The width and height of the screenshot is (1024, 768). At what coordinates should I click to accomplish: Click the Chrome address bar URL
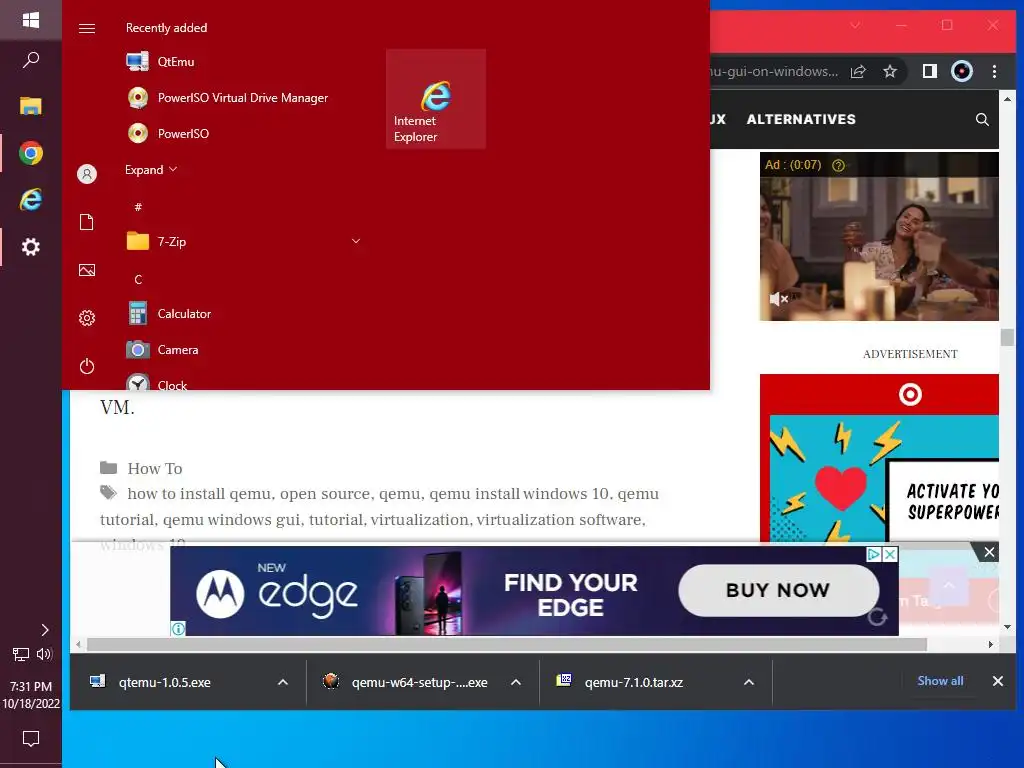coord(775,71)
